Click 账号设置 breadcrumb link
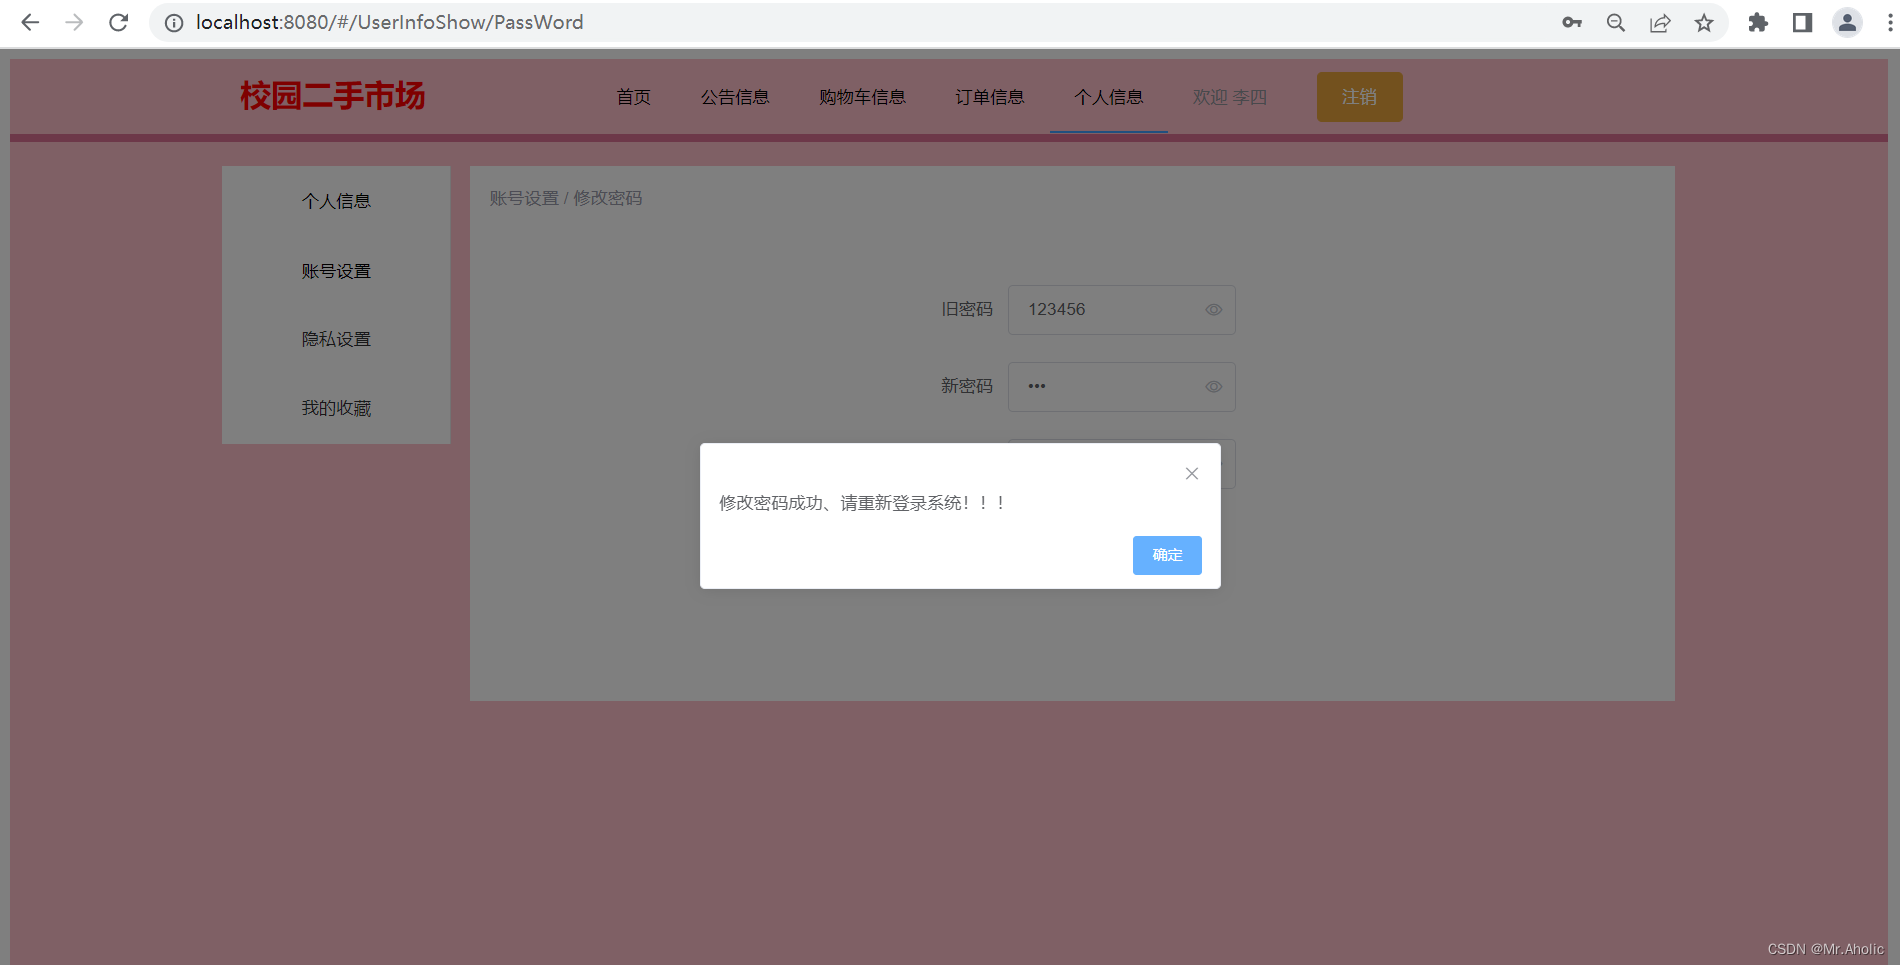The width and height of the screenshot is (1900, 965). tap(524, 198)
